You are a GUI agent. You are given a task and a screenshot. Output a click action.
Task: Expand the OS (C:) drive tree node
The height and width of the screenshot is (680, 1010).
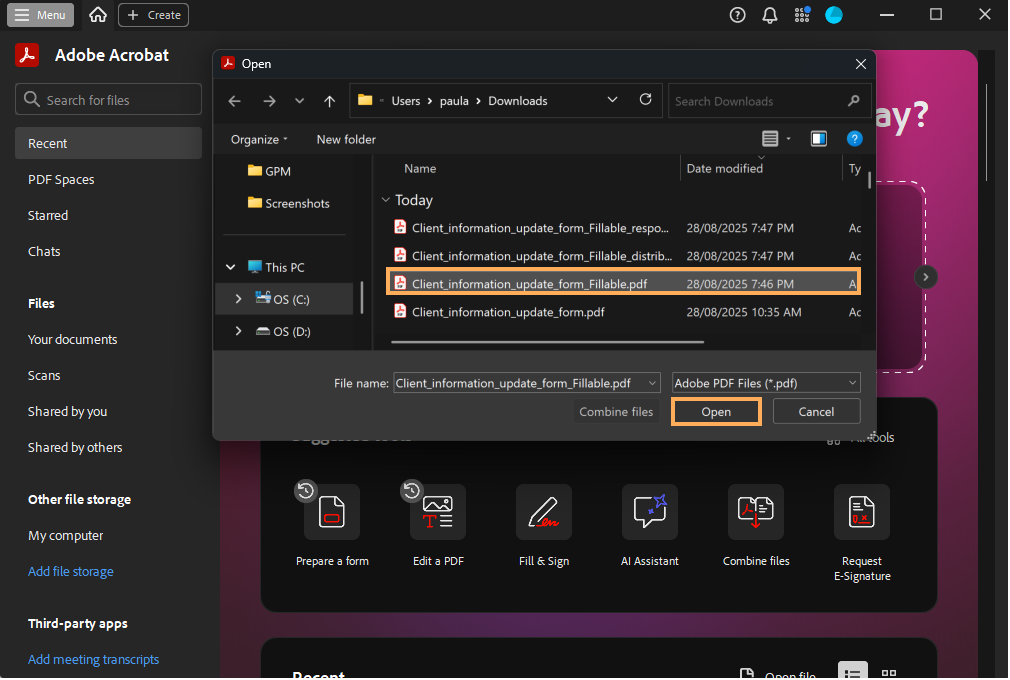click(x=238, y=299)
